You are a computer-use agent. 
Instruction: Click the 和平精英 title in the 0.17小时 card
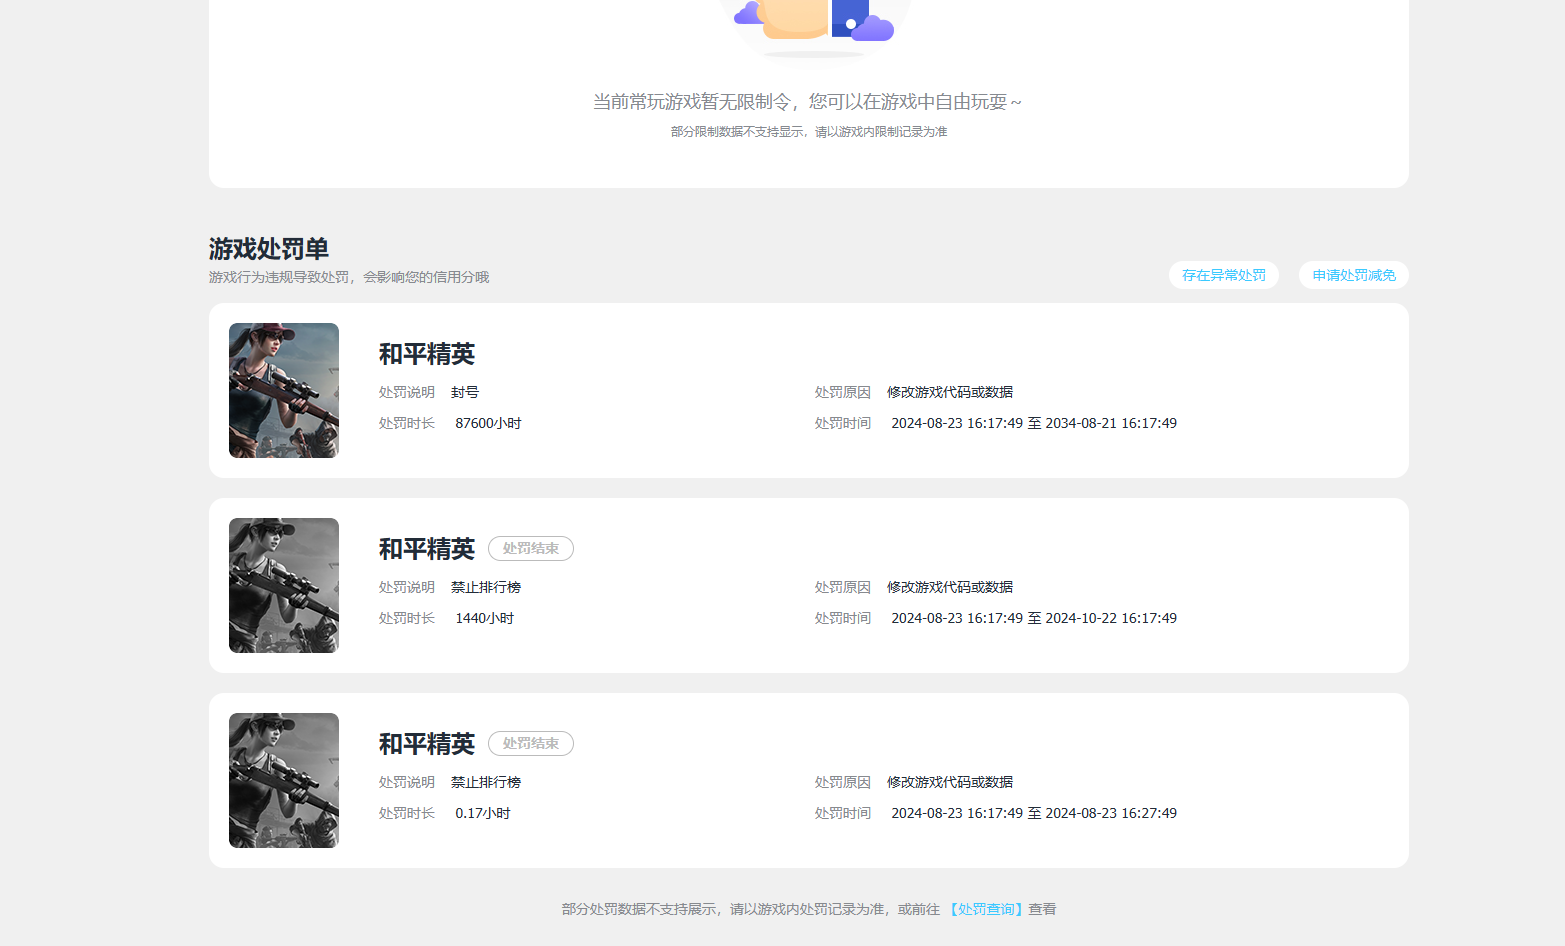[427, 744]
